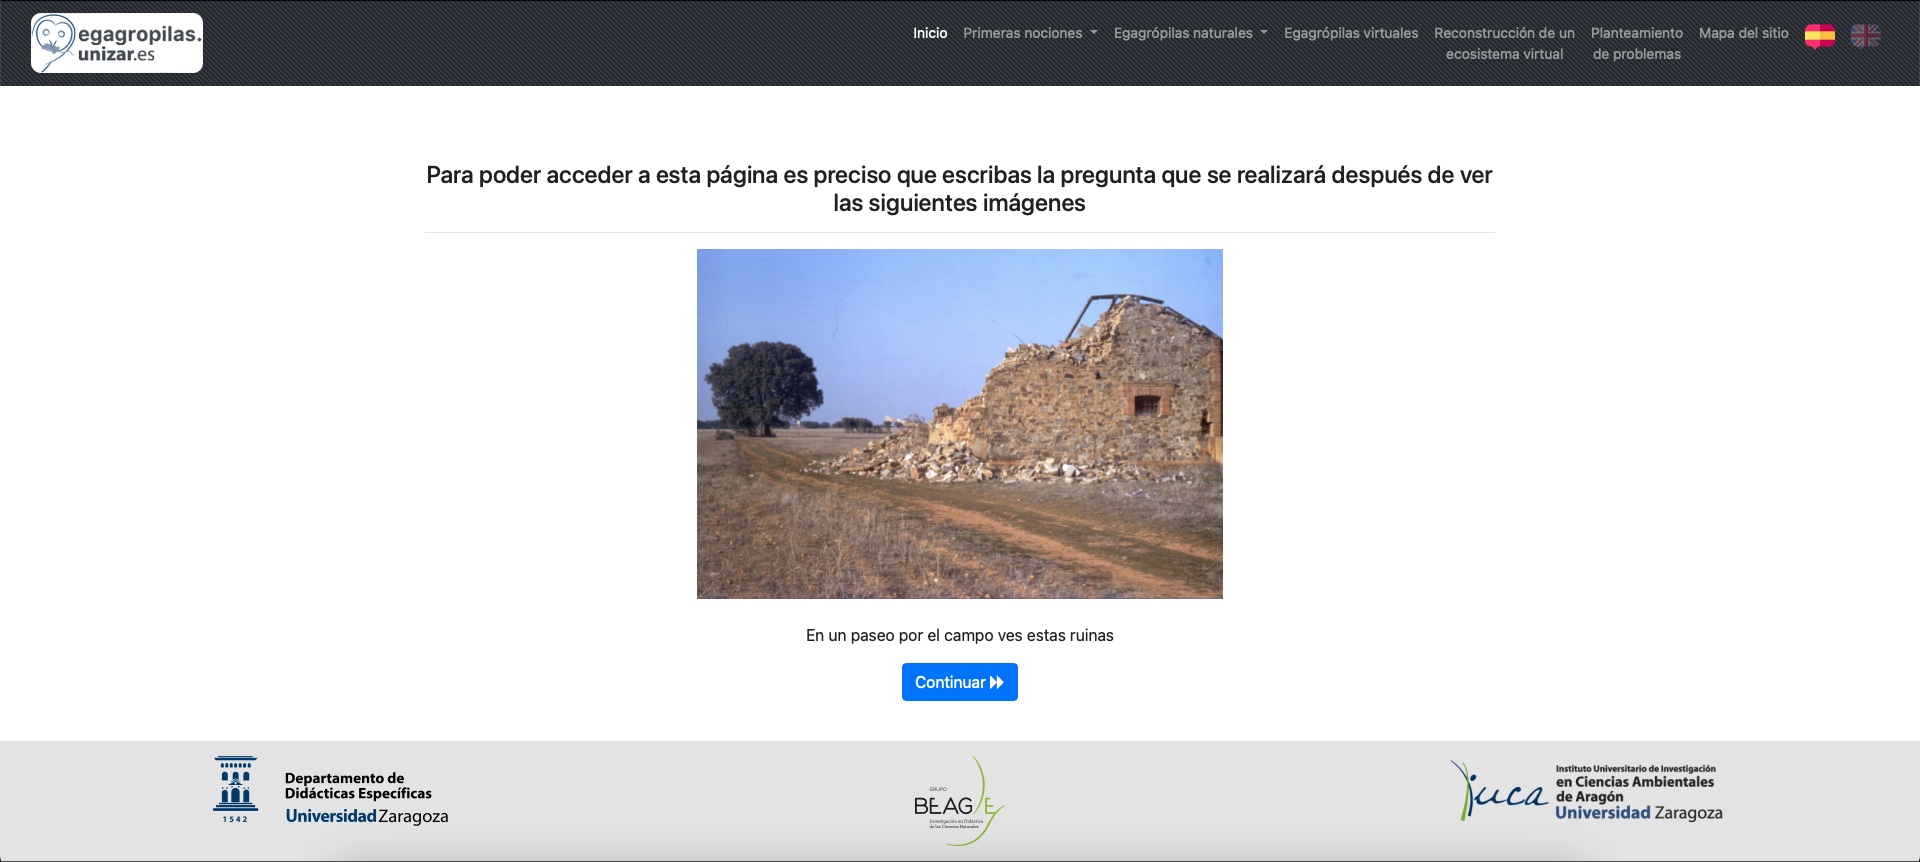Click the IUCA logo in the footer

[x=1499, y=791]
